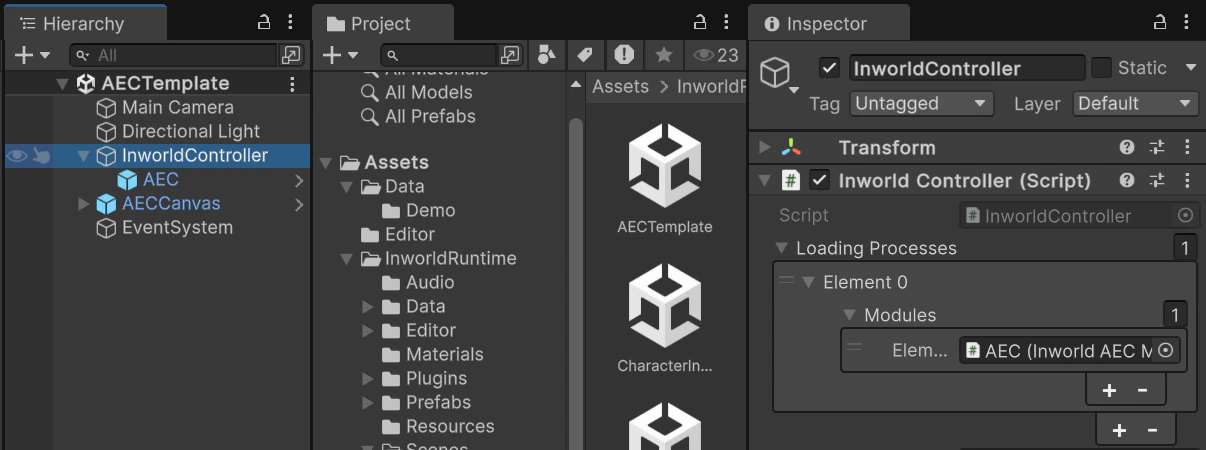Lock the Project panel
The height and width of the screenshot is (450, 1206).
pos(702,22)
